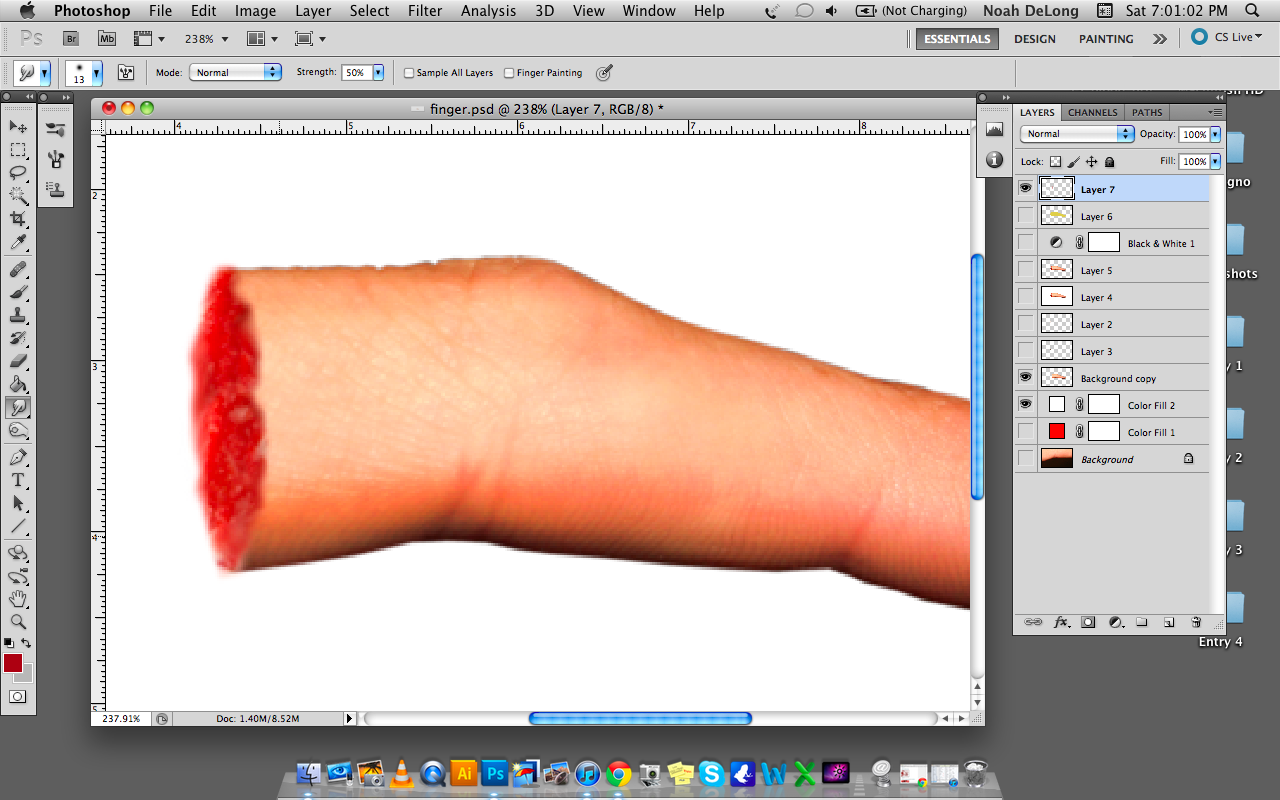Select the Type tool

coord(18,480)
